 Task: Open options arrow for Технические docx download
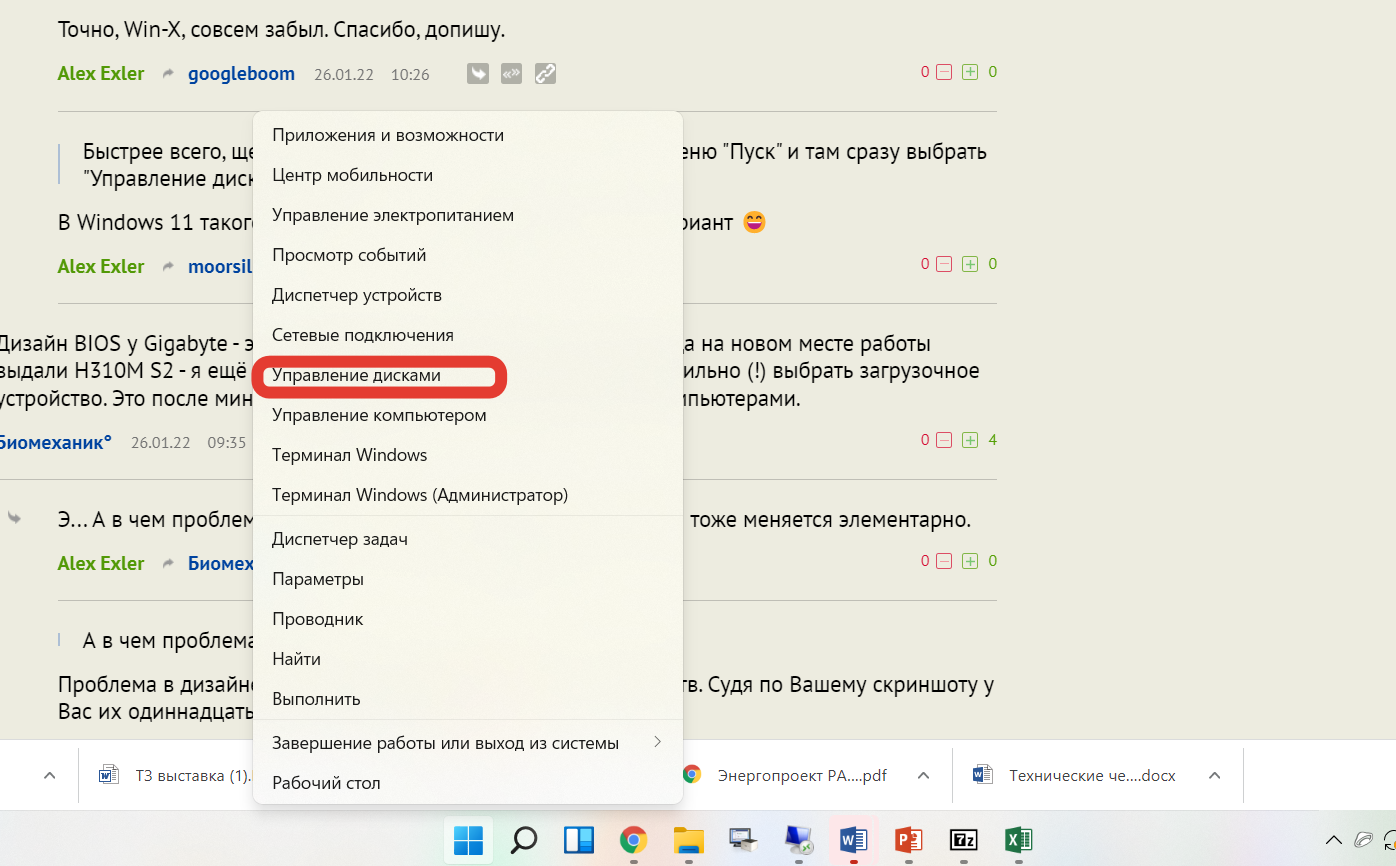[1214, 775]
